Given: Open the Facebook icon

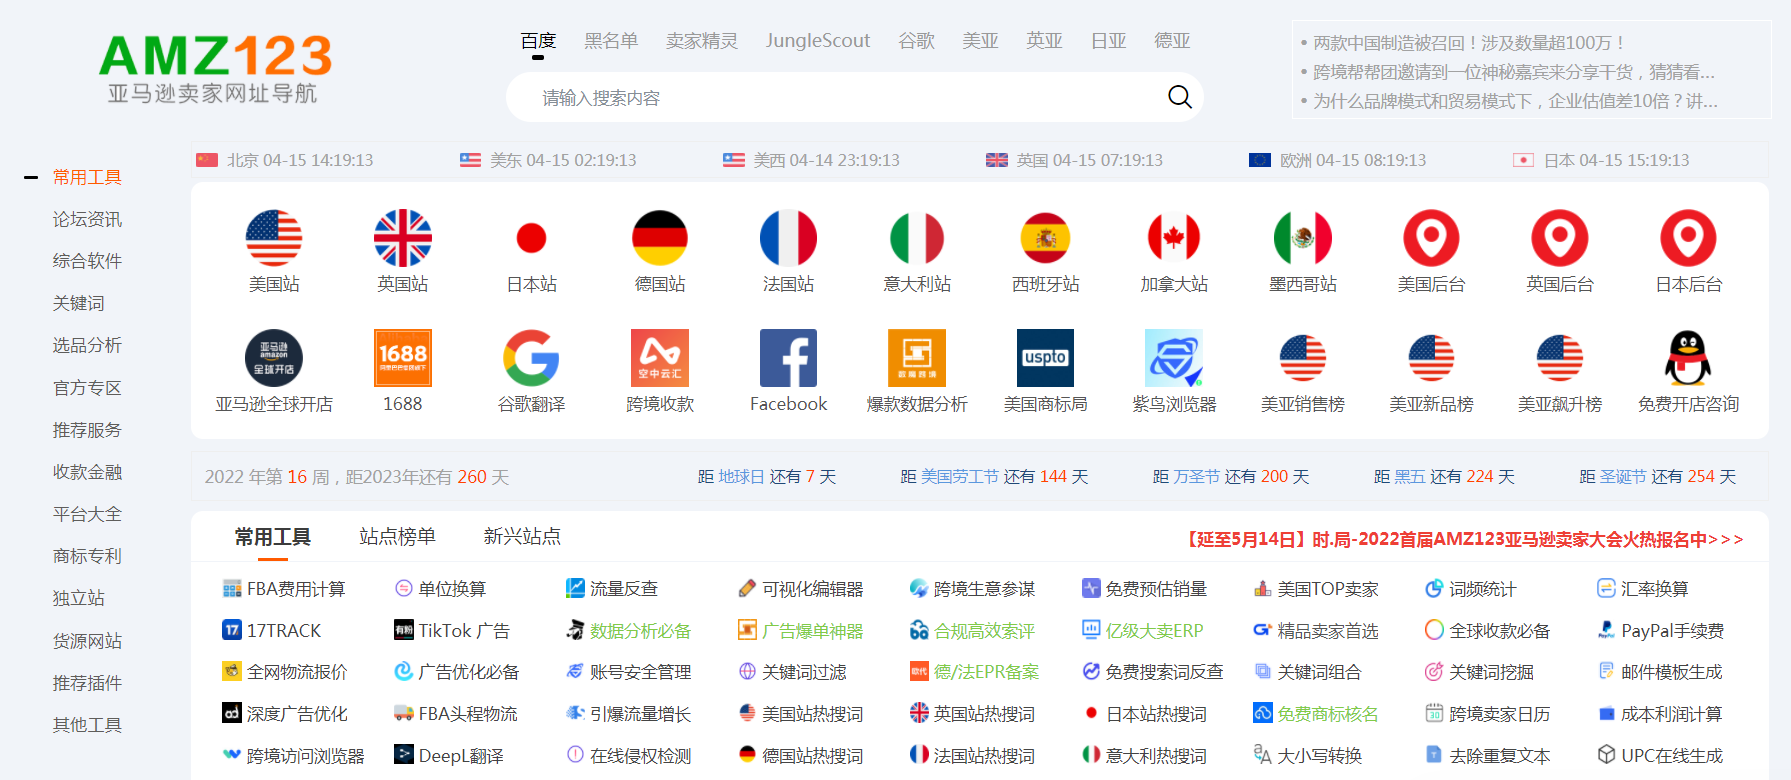Looking at the screenshot, I should (x=788, y=358).
